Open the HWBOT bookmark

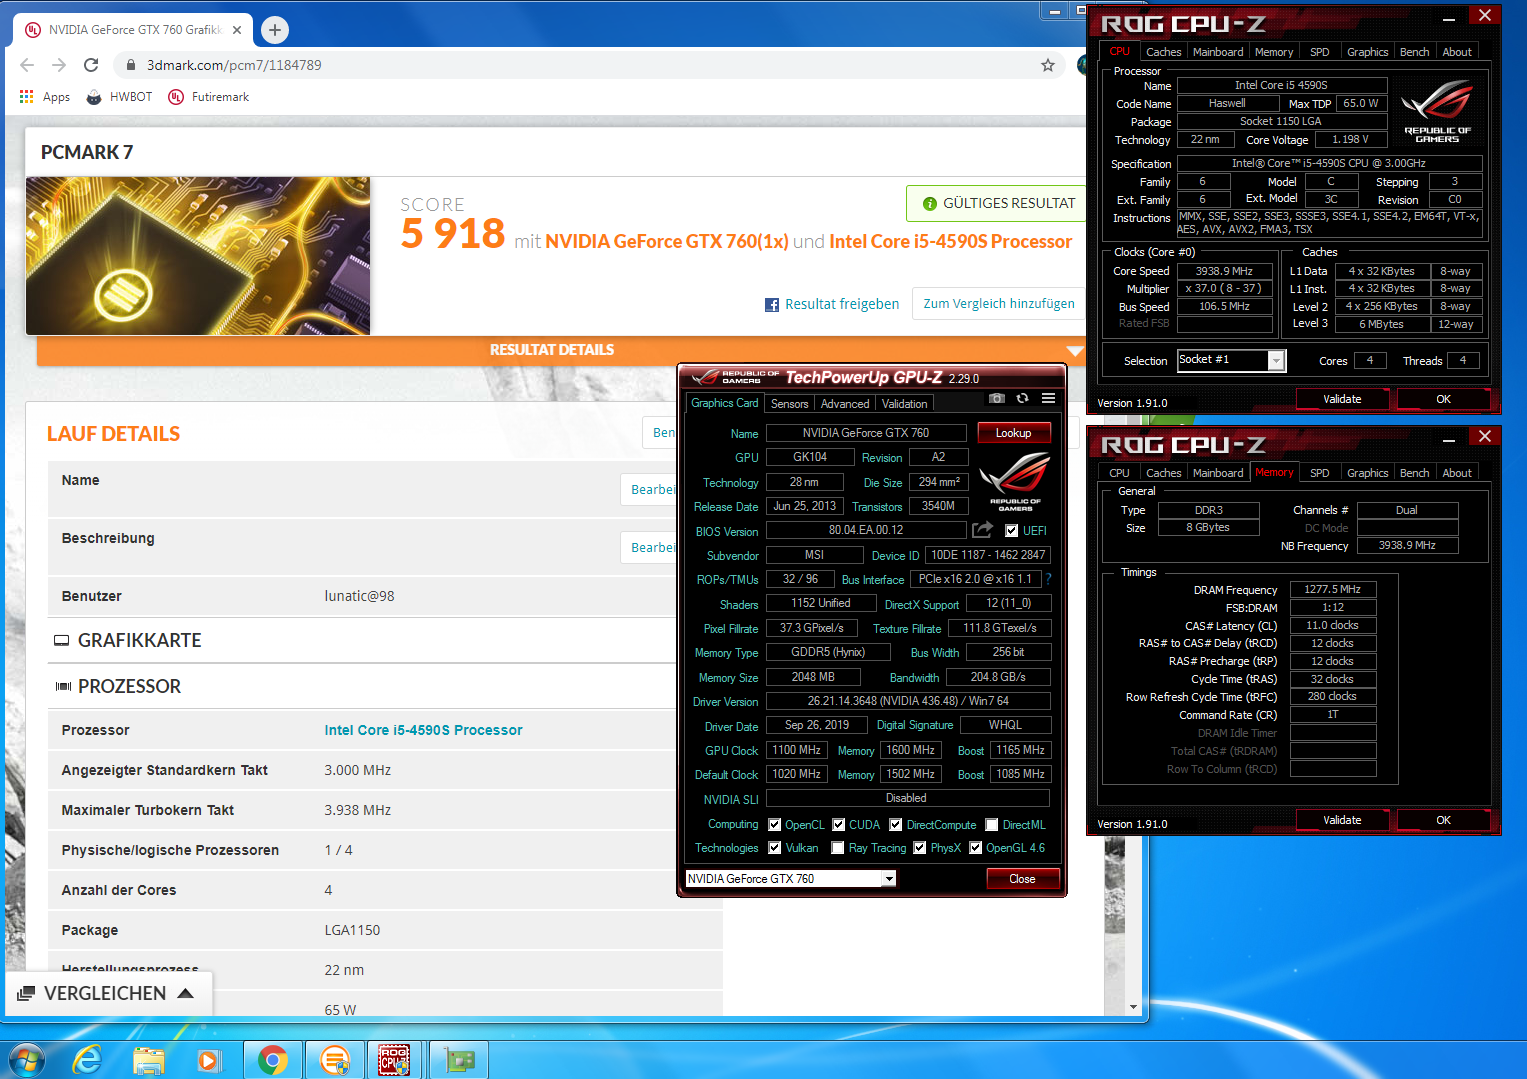coord(120,97)
